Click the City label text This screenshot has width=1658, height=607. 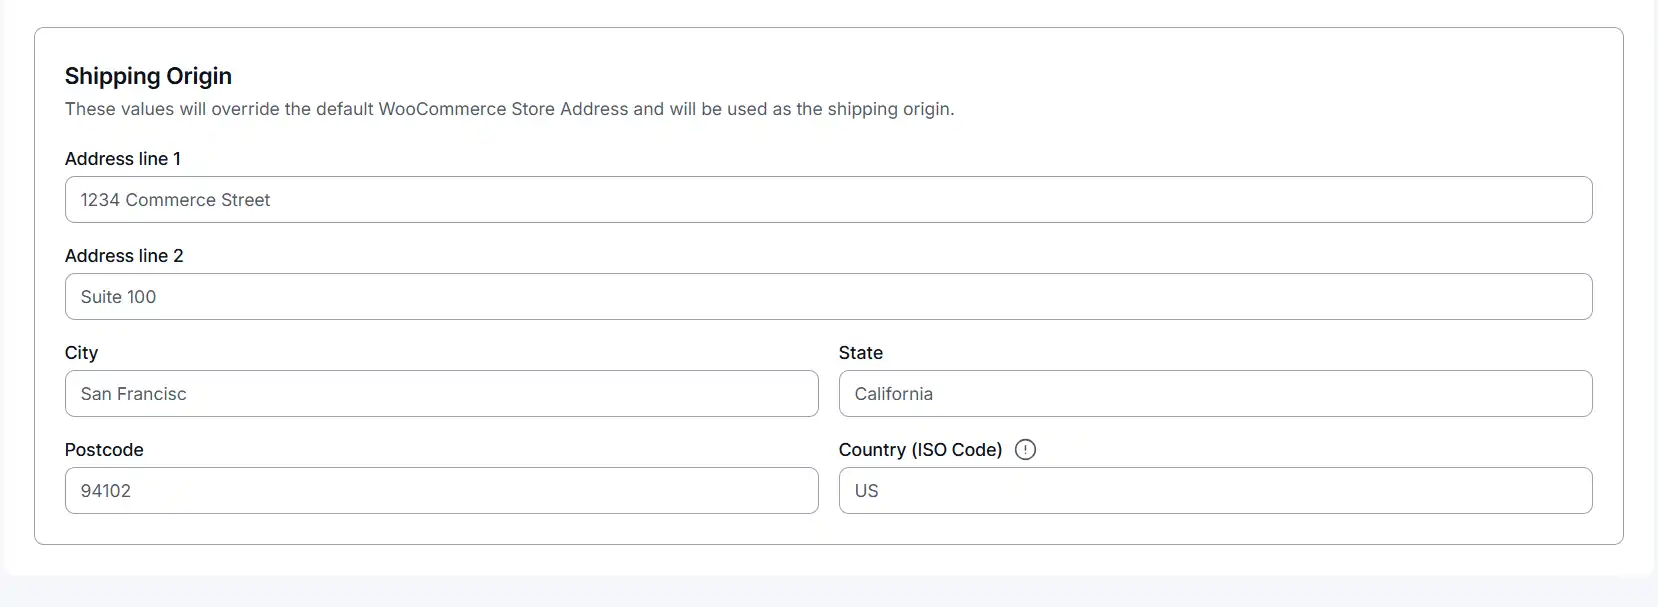click(81, 353)
